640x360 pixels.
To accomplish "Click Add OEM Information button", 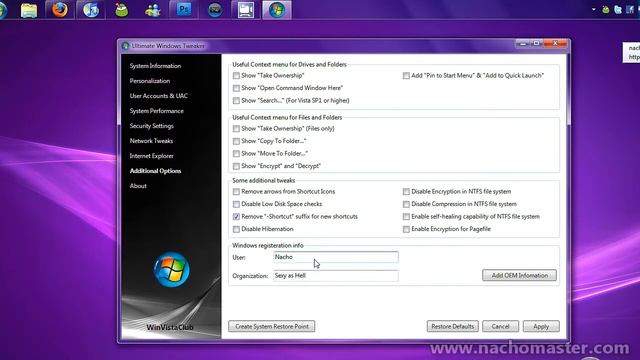I will [x=519, y=276].
